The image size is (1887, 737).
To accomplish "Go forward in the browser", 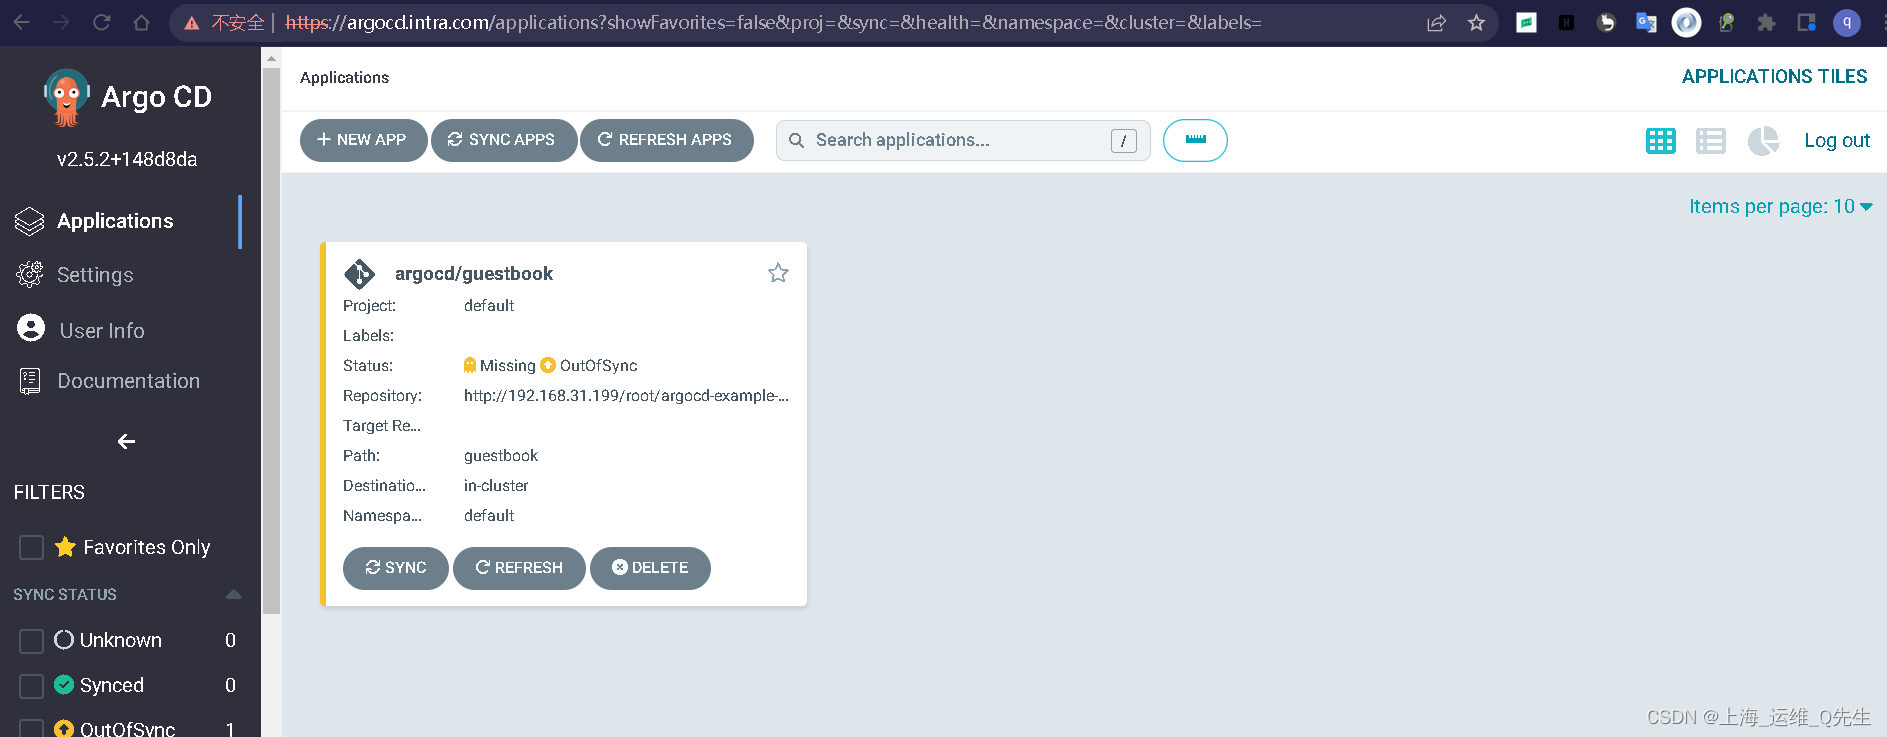I will click(62, 22).
